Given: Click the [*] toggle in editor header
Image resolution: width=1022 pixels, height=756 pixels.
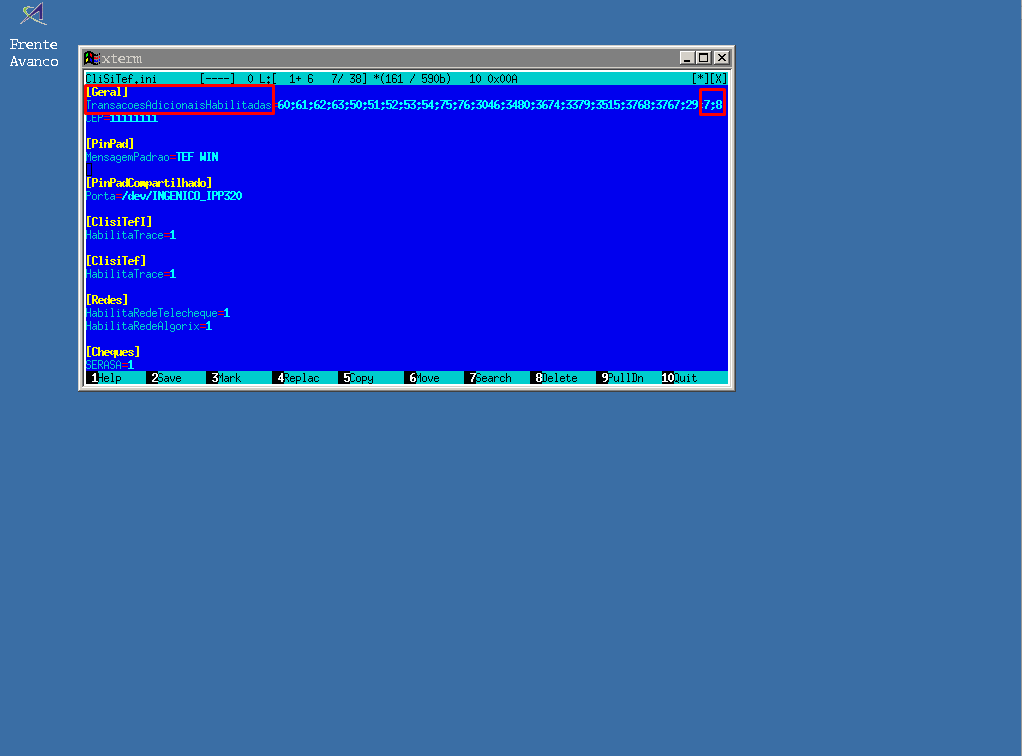Looking at the screenshot, I should (x=700, y=79).
